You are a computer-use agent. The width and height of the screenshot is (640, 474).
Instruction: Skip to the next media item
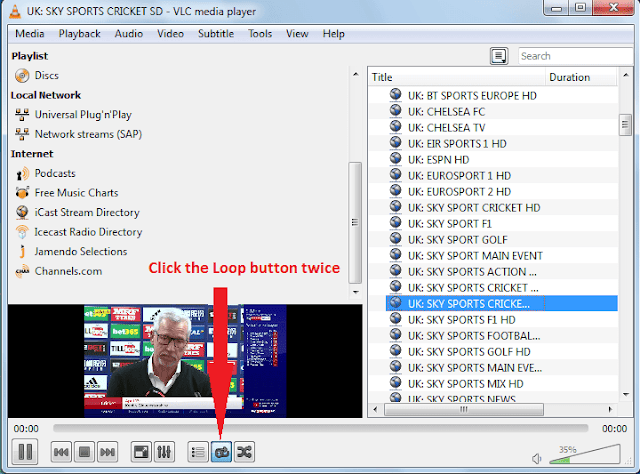[108, 452]
